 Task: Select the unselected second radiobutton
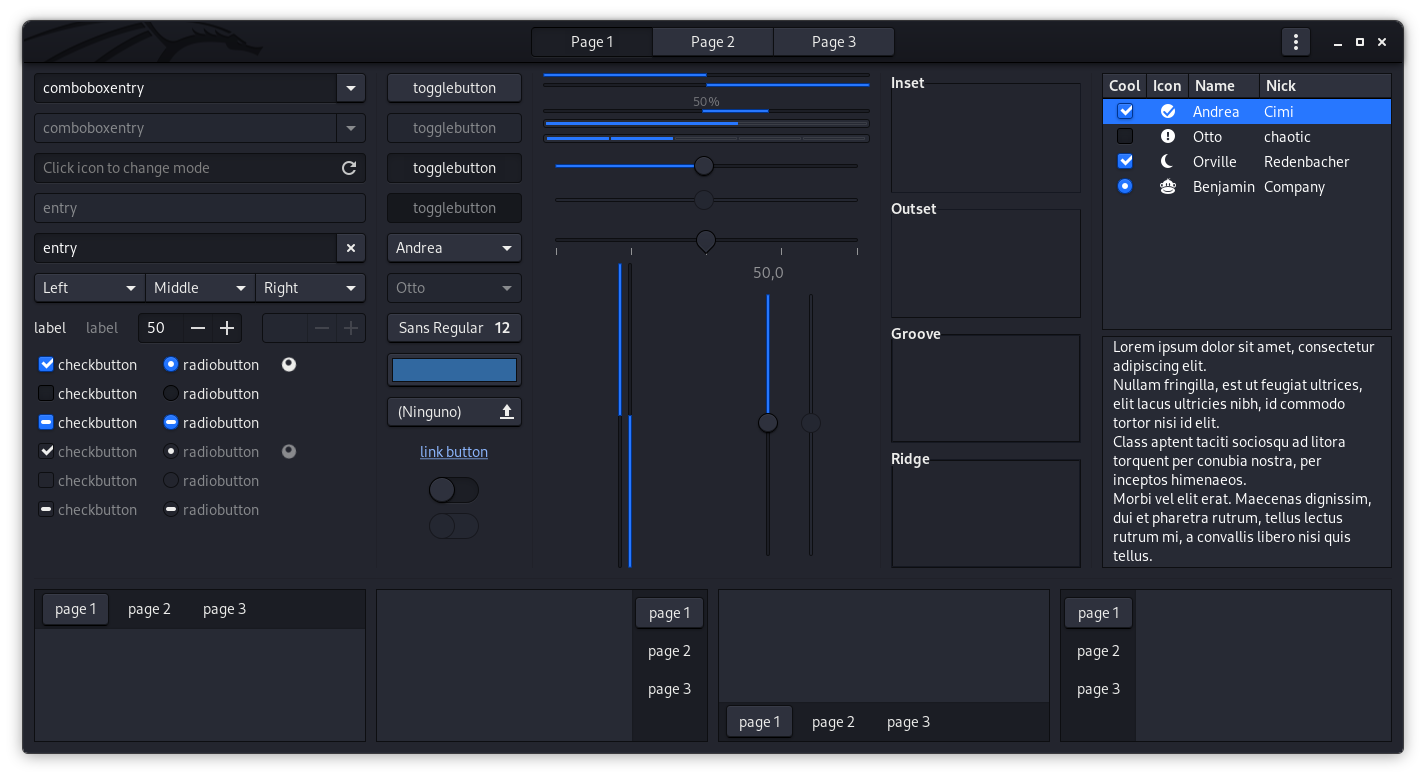pyautogui.click(x=171, y=394)
